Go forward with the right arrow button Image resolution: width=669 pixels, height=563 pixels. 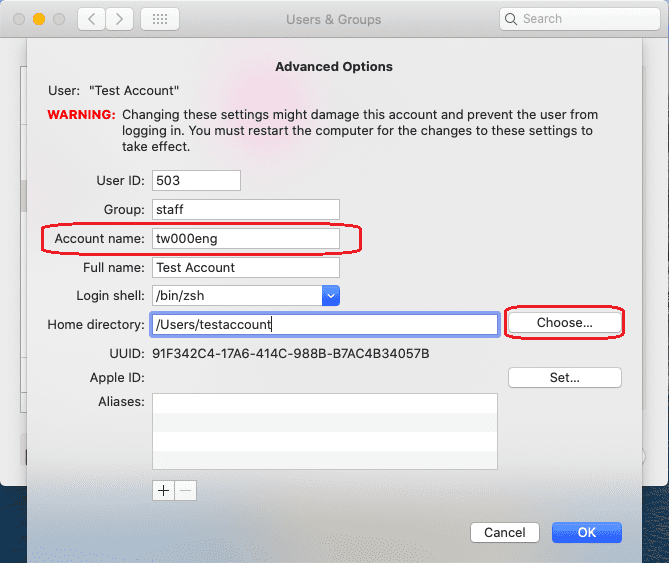coord(120,19)
